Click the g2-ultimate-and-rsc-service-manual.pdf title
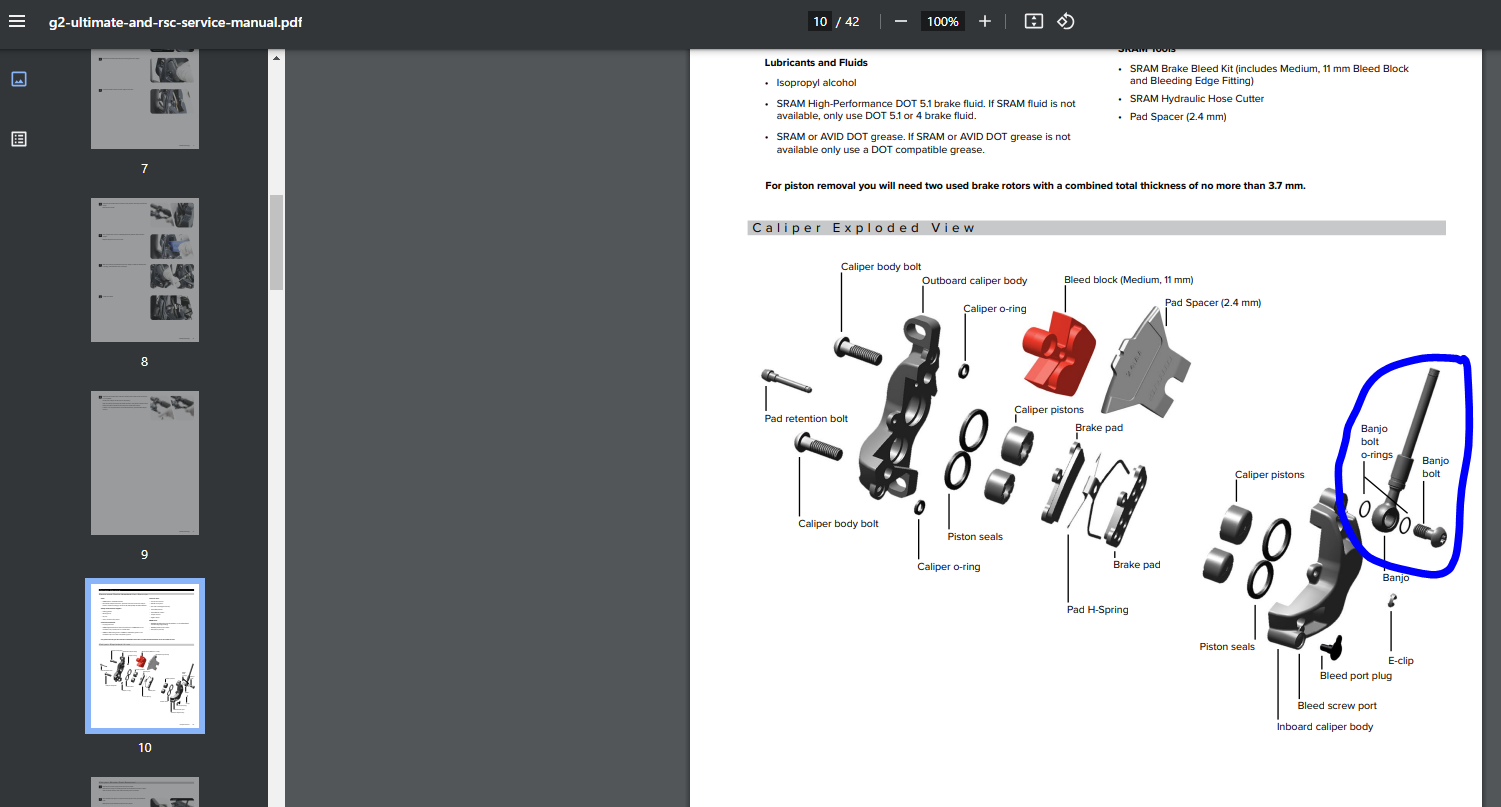The height and width of the screenshot is (807, 1501). click(176, 22)
